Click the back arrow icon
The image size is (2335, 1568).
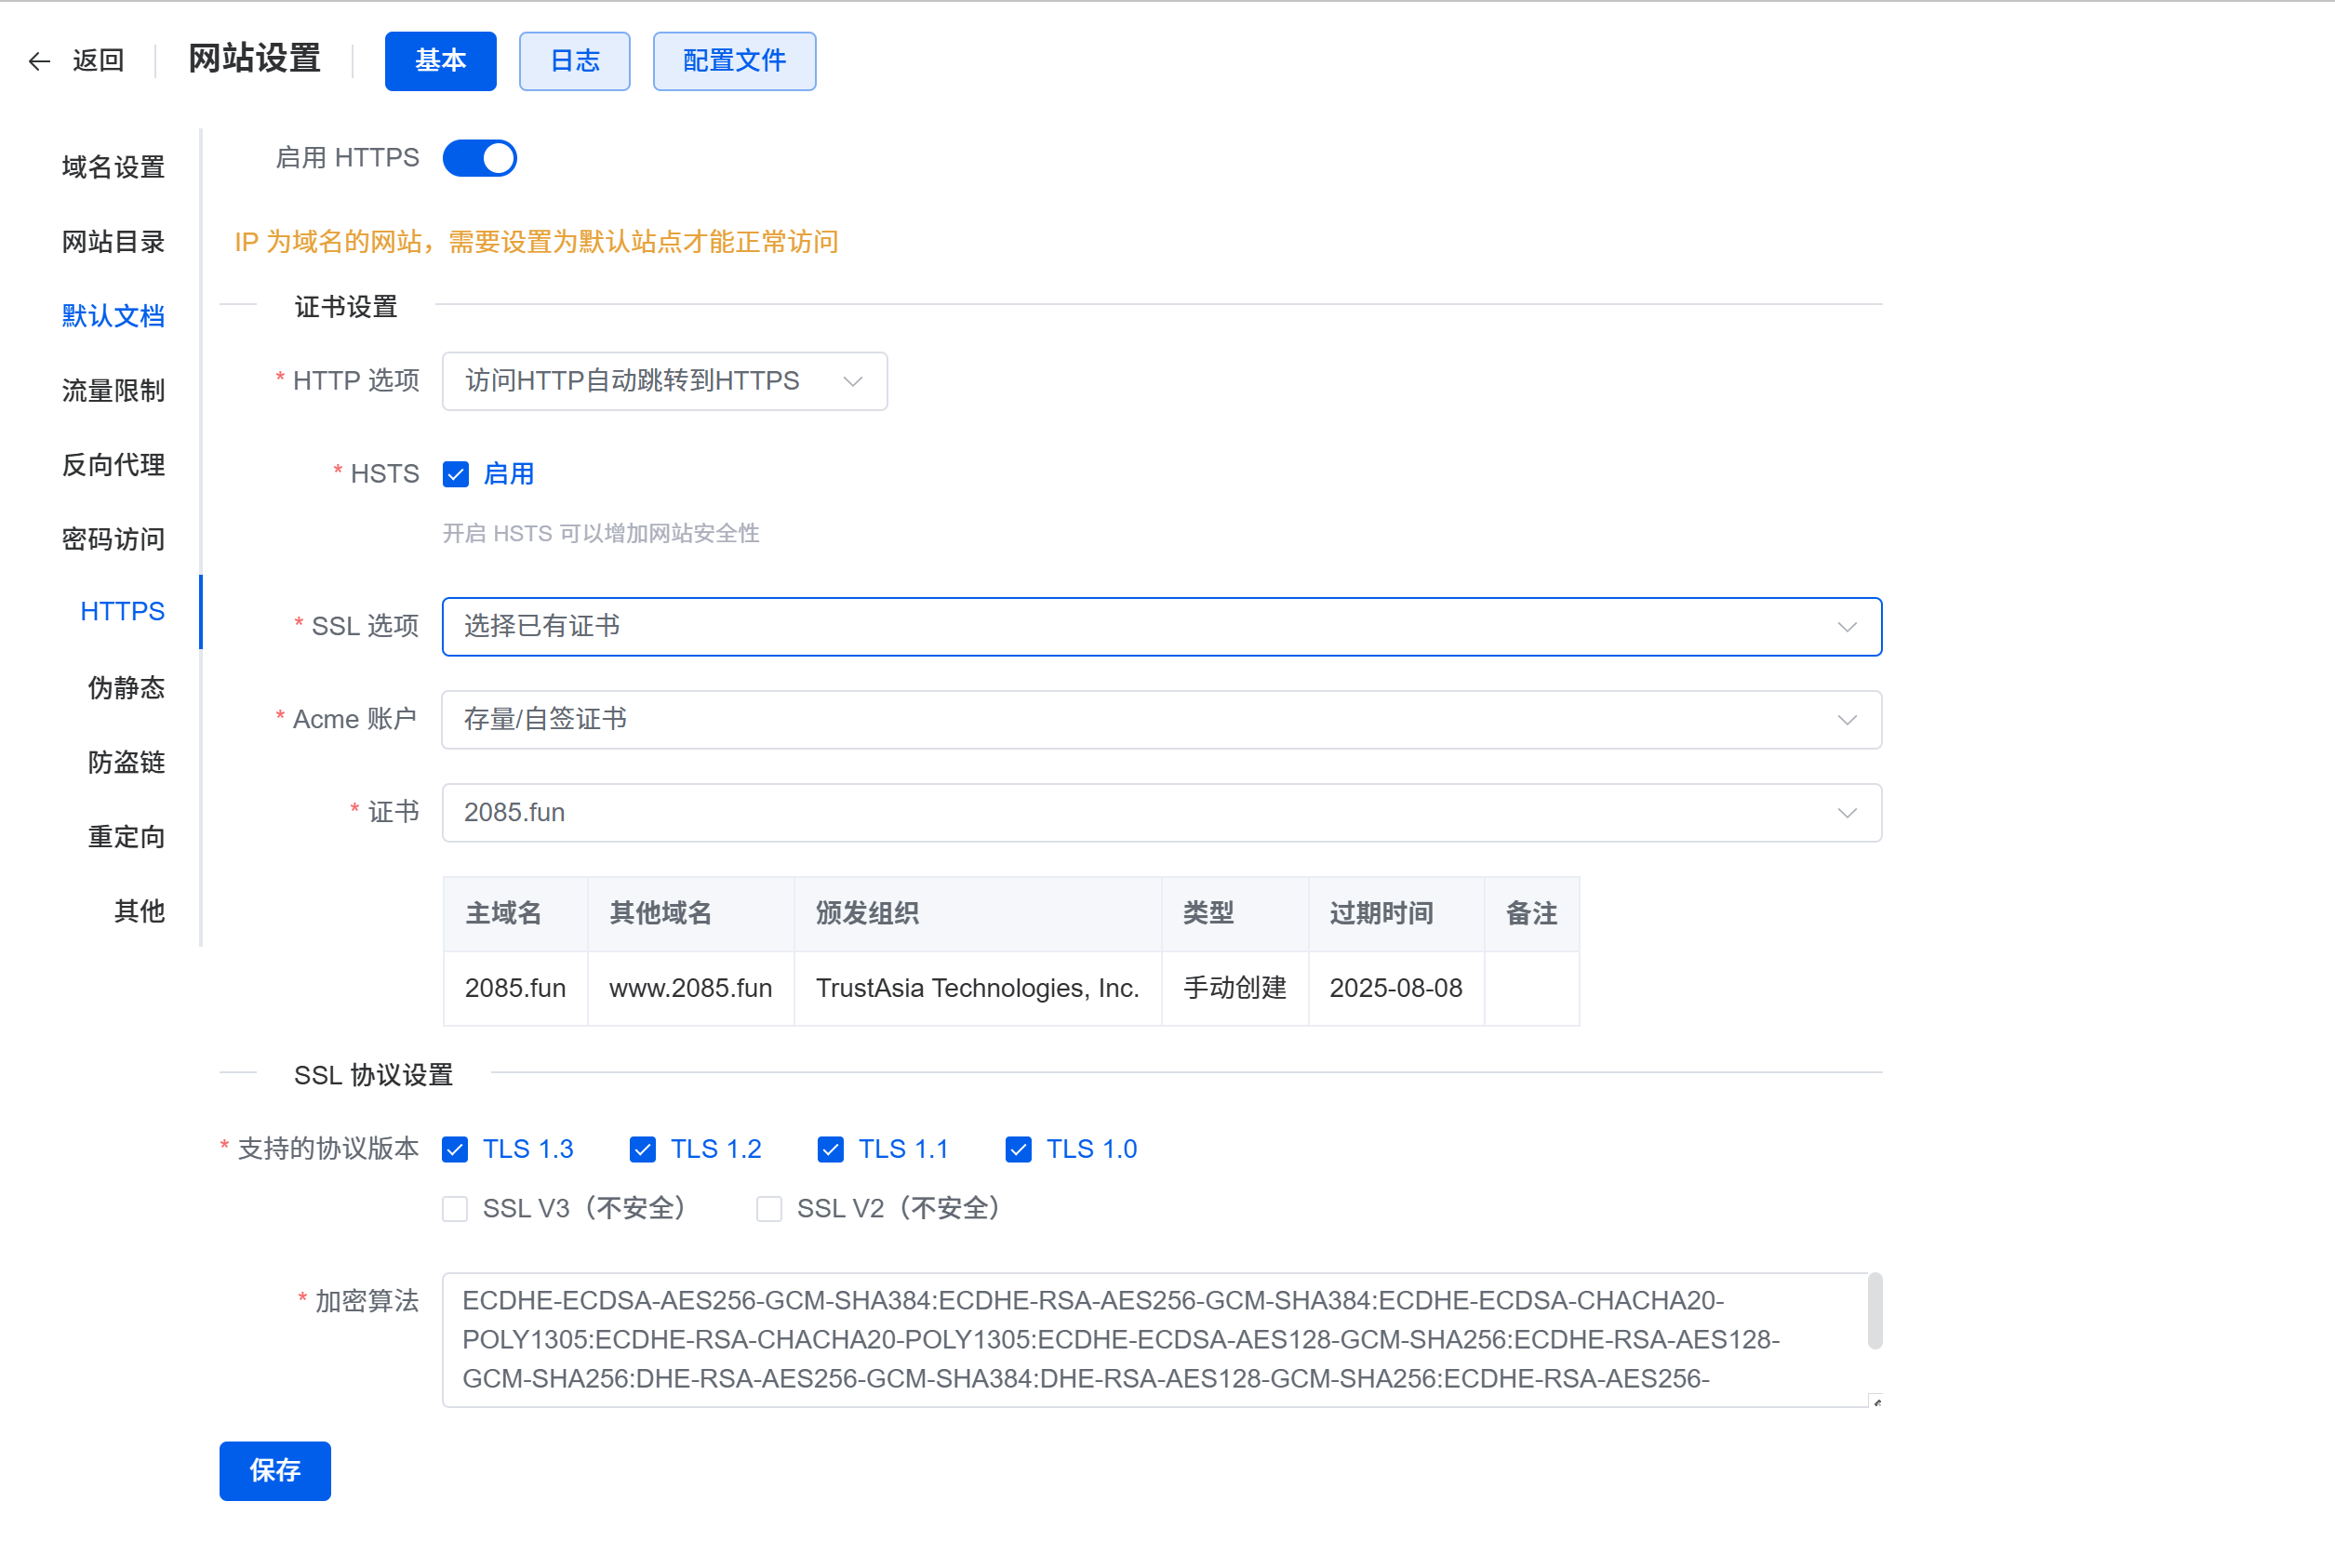pyautogui.click(x=39, y=62)
